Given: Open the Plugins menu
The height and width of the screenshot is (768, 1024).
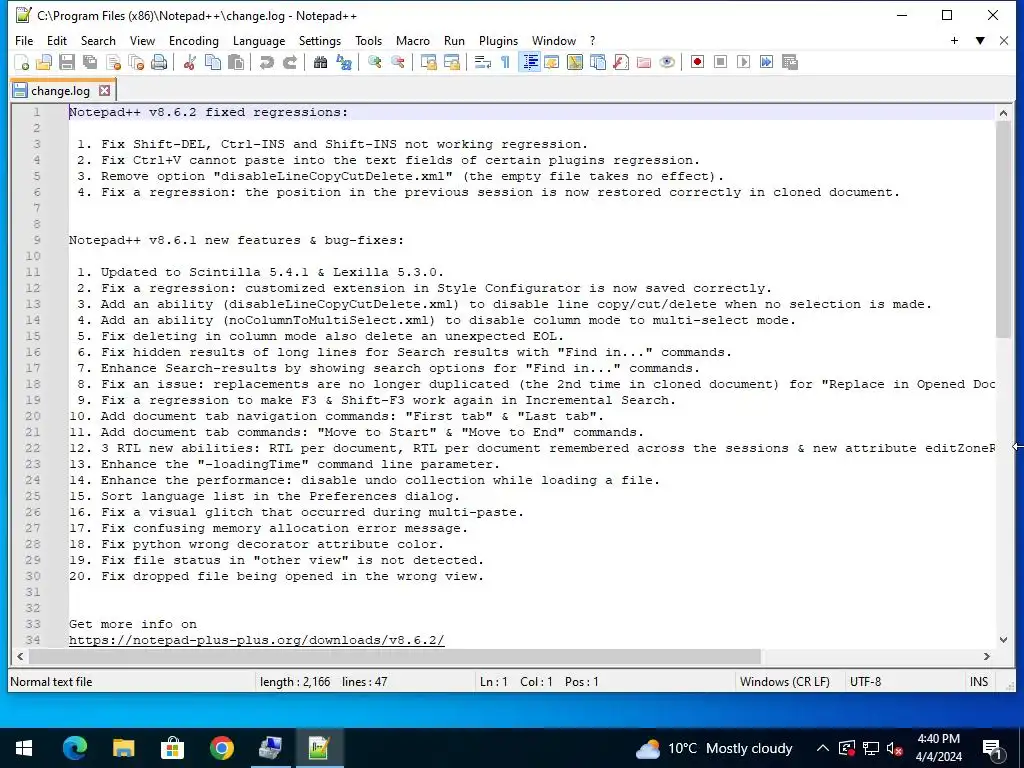Looking at the screenshot, I should click(498, 40).
